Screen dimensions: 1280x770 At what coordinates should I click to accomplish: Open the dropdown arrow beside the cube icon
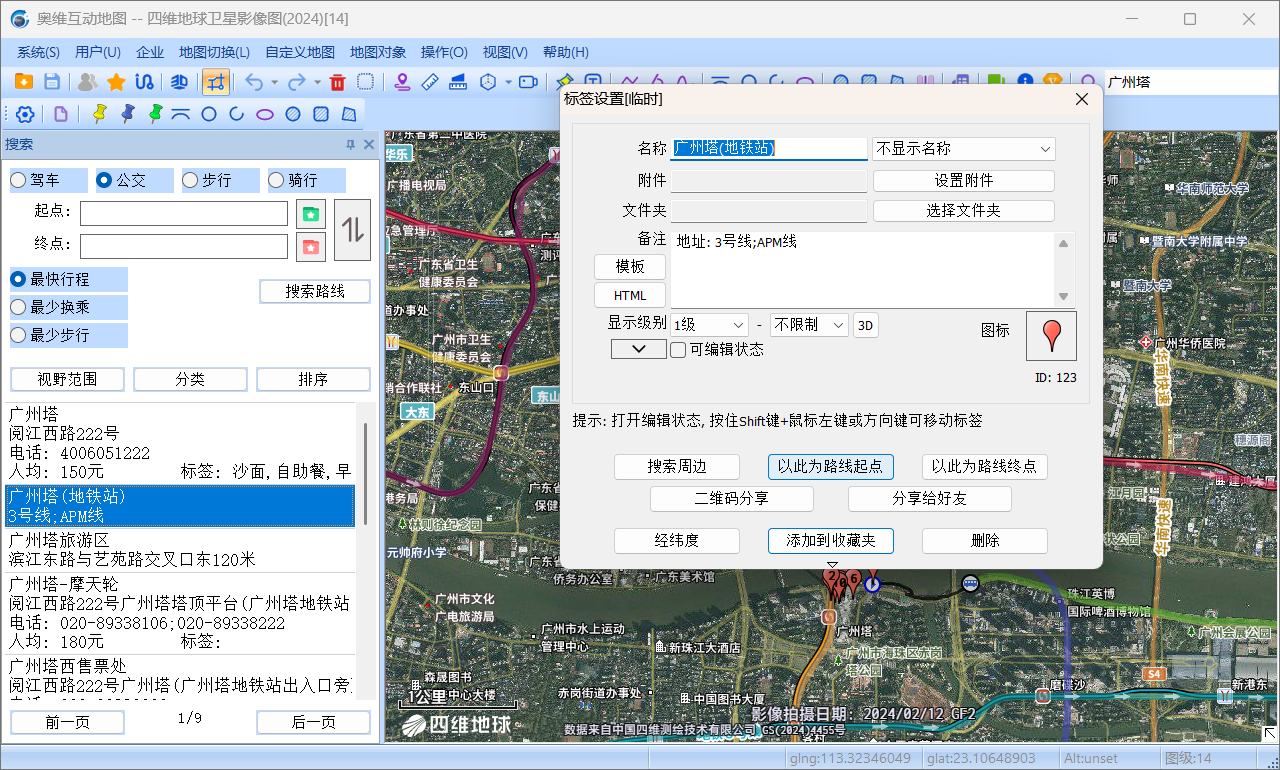tap(508, 83)
